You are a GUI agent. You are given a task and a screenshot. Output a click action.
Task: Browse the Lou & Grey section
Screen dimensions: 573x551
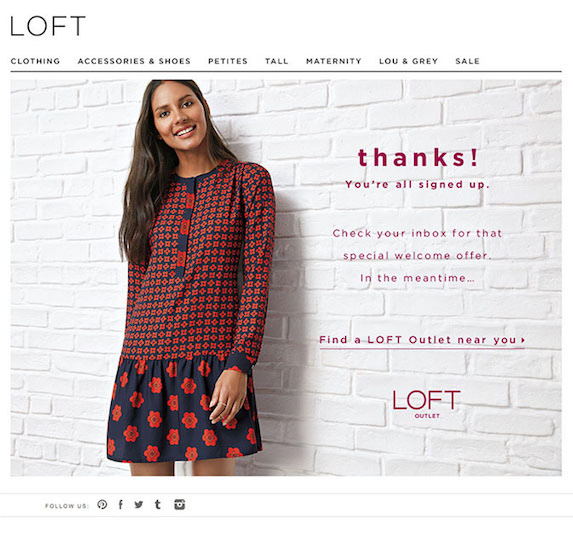tap(409, 61)
